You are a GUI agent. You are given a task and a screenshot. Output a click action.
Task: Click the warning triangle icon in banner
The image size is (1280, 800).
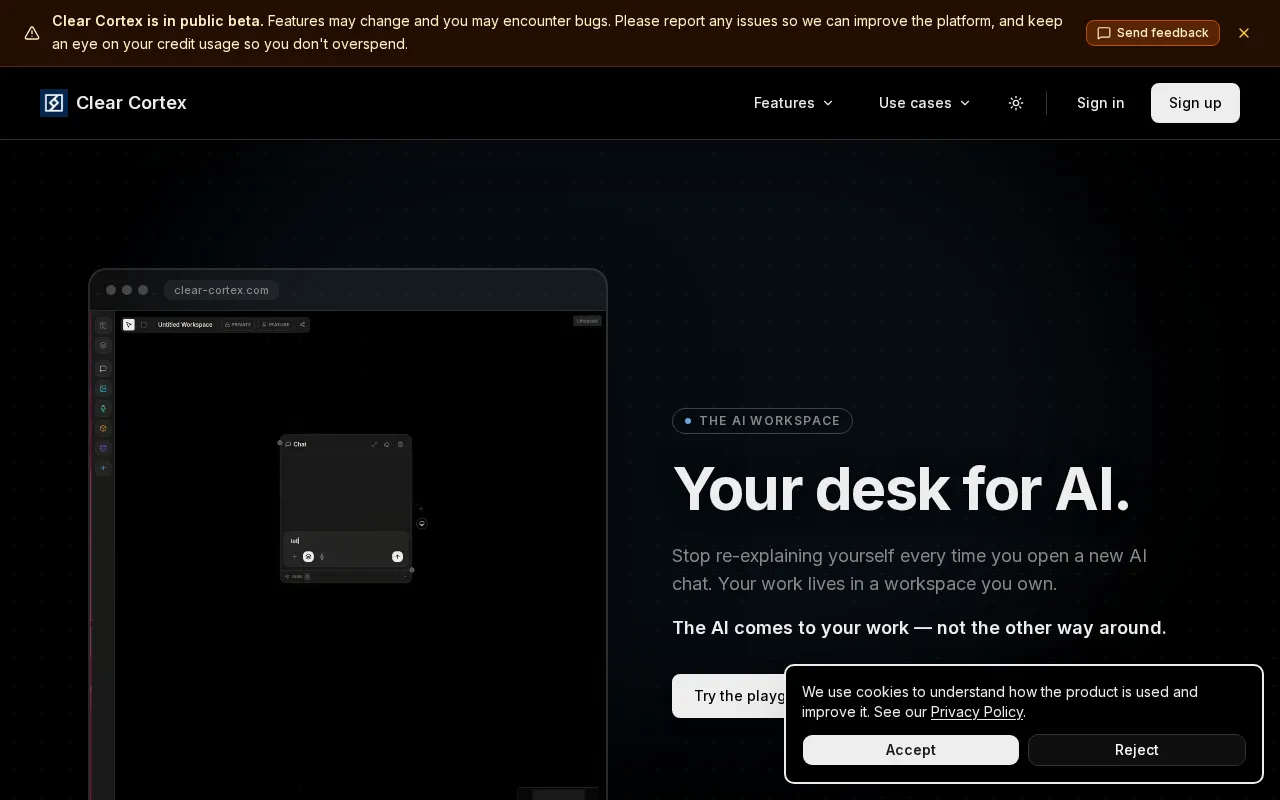coord(32,33)
